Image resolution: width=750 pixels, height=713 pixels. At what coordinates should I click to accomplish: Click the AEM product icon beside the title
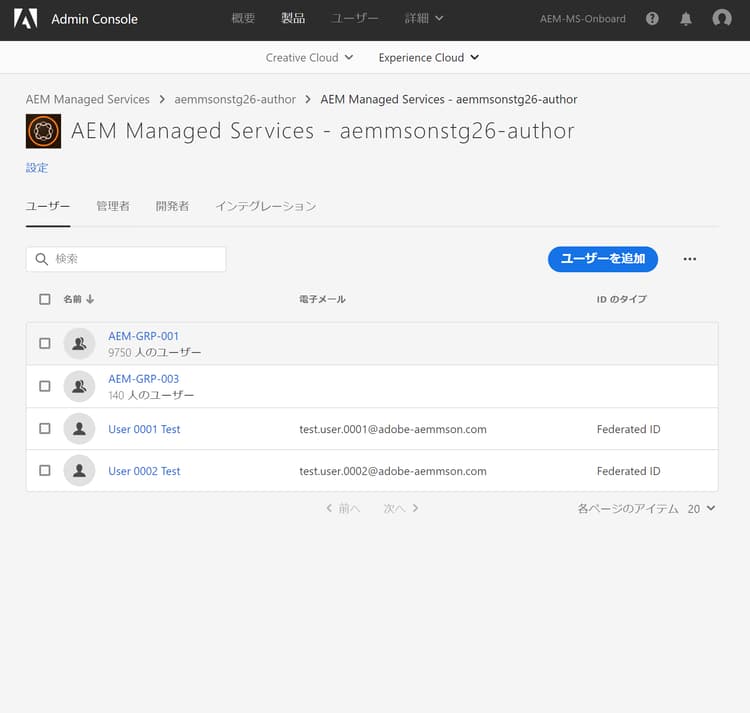[x=44, y=131]
